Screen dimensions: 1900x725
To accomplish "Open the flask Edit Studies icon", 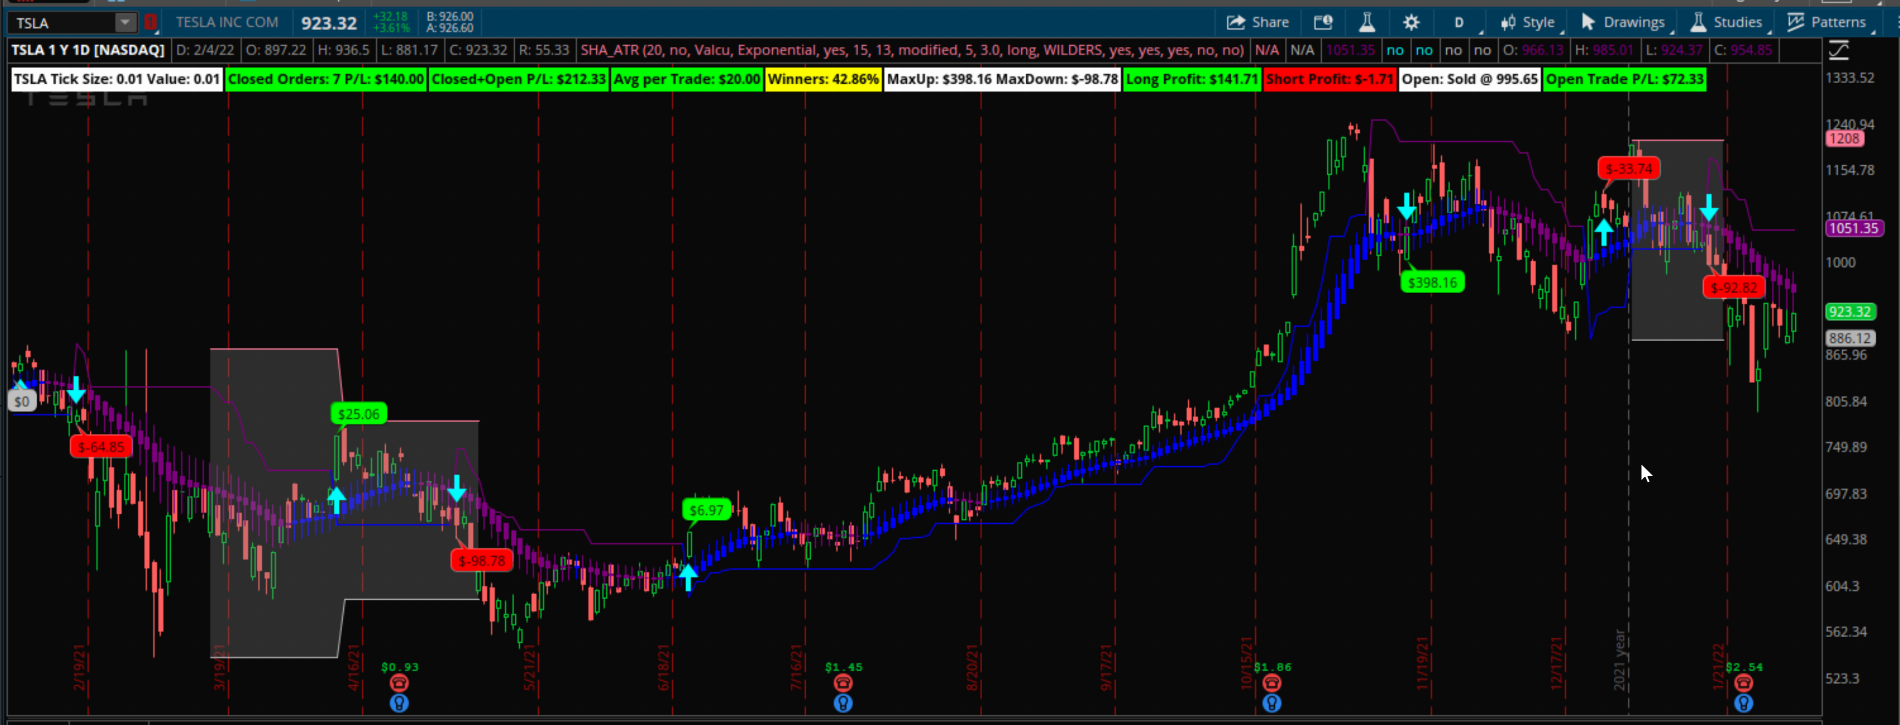I will click(x=1367, y=22).
